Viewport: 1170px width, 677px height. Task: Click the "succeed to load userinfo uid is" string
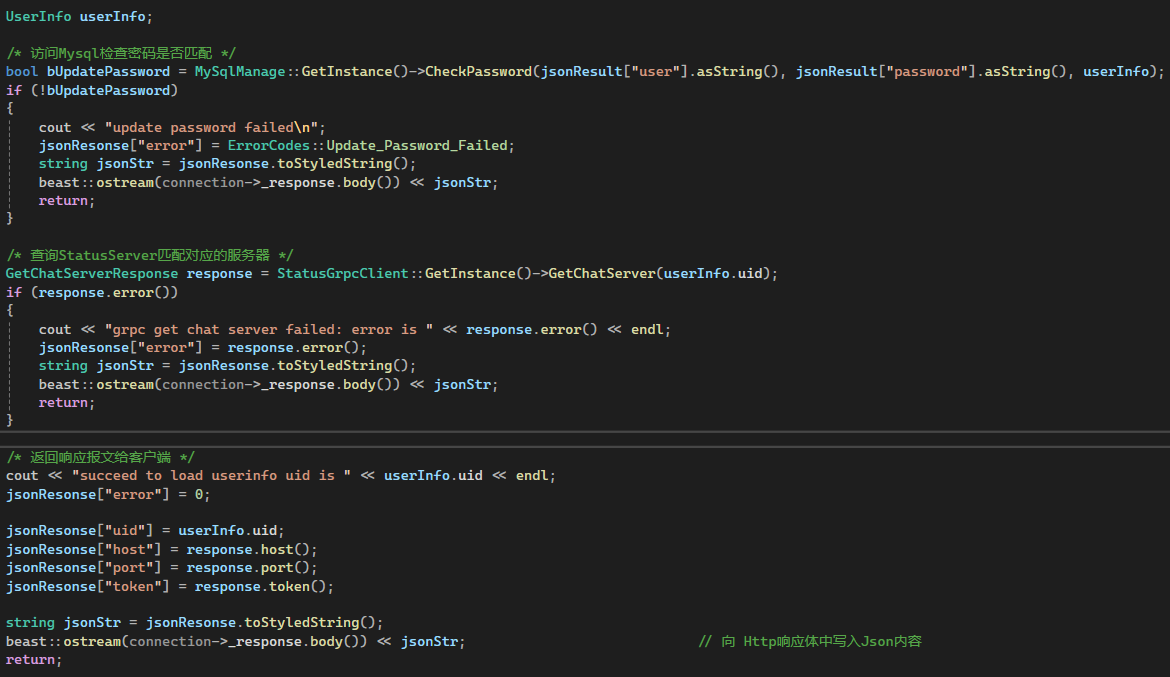pos(211,476)
